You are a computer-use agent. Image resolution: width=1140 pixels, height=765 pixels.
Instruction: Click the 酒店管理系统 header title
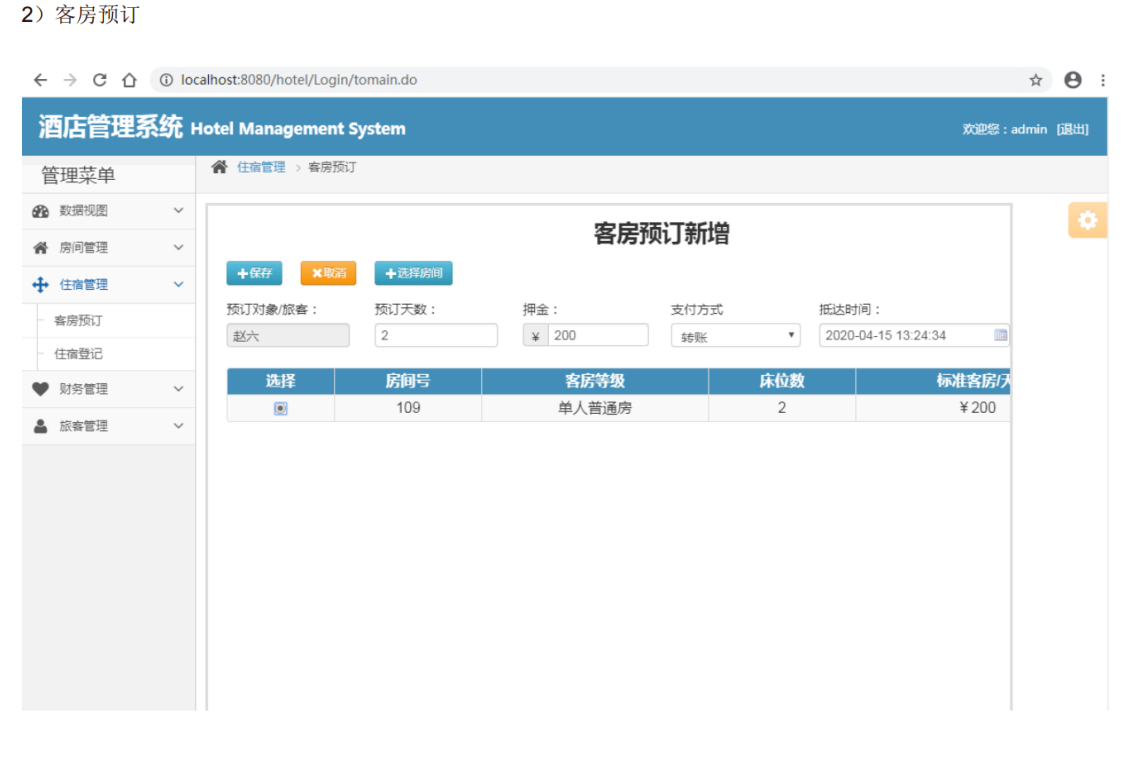pyautogui.click(x=111, y=127)
